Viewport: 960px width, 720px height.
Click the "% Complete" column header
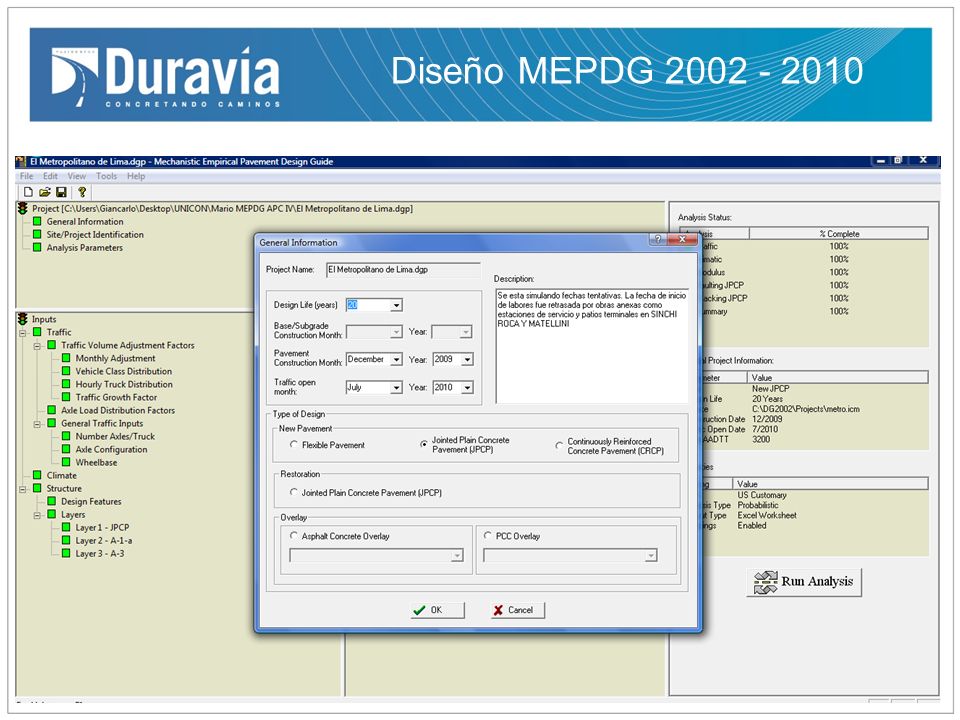point(839,233)
